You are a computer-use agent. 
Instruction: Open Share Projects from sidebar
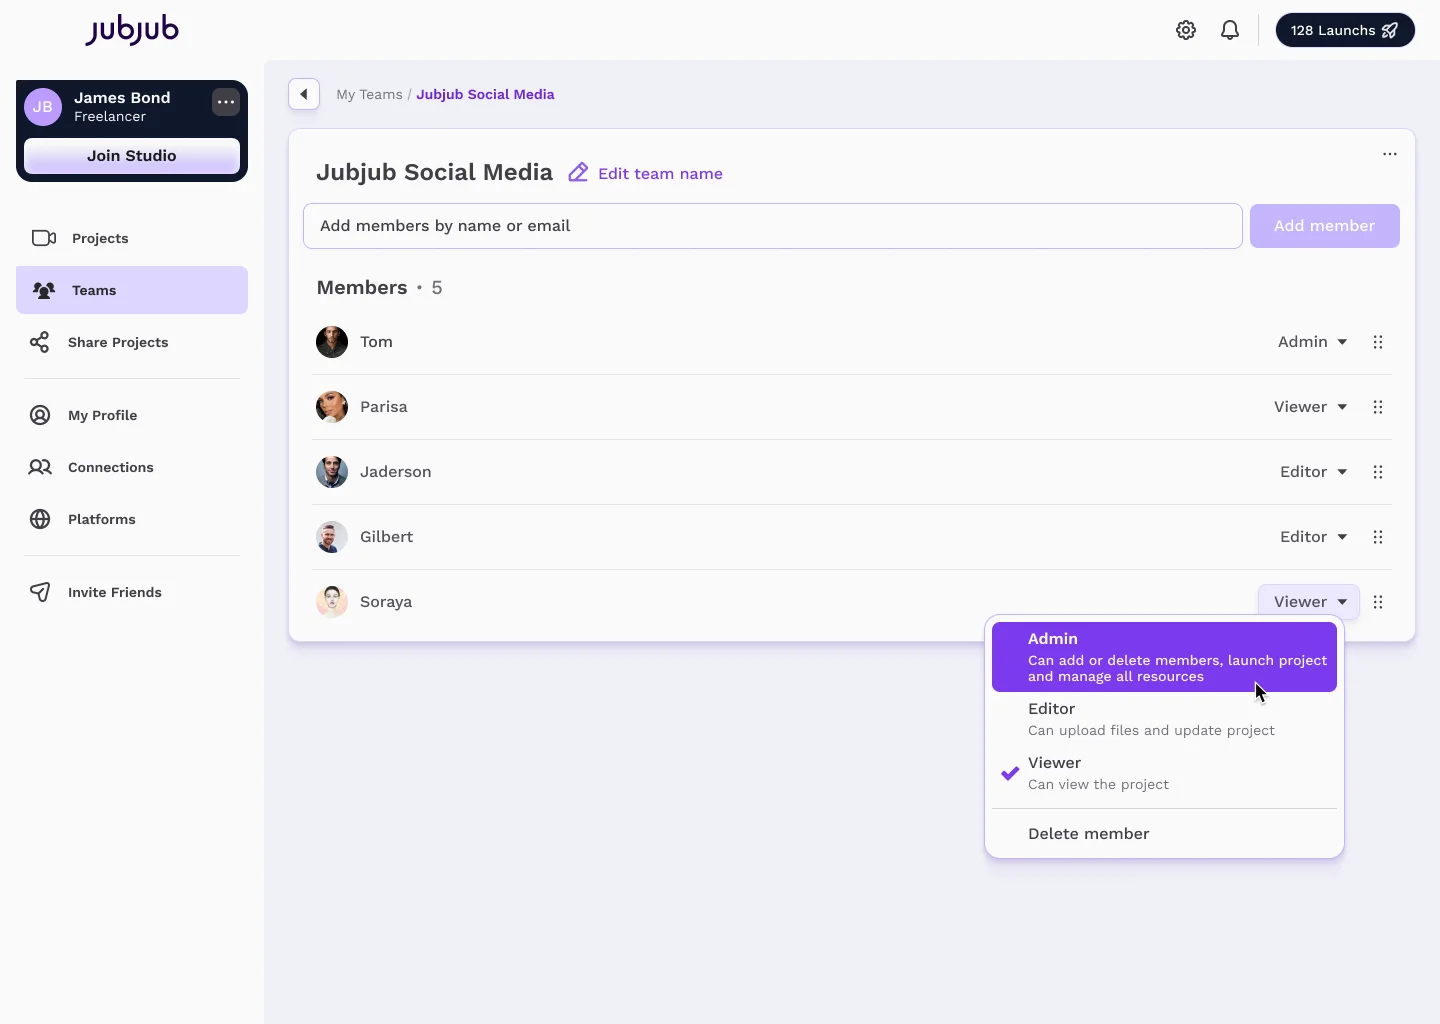(x=39, y=342)
